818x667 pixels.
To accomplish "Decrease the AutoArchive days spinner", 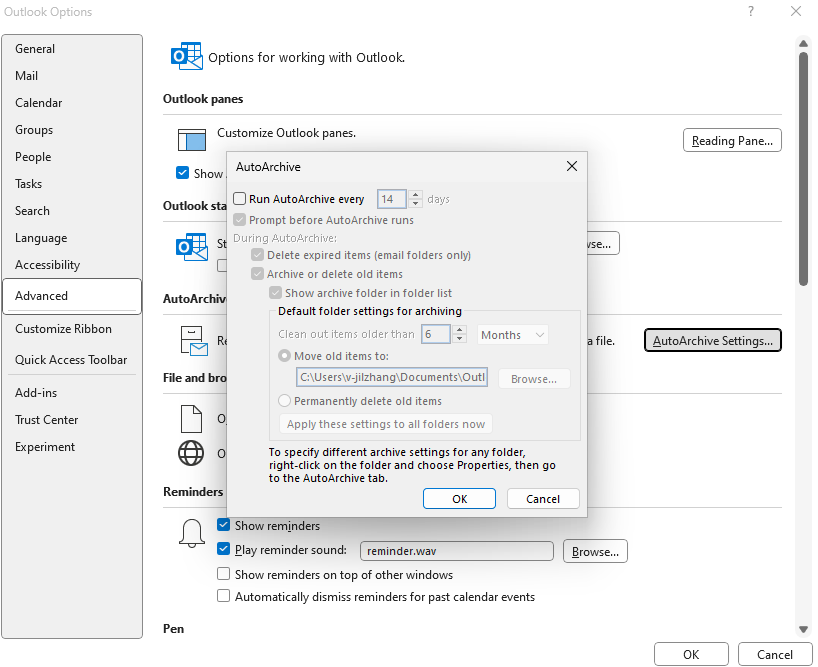I will click(415, 203).
